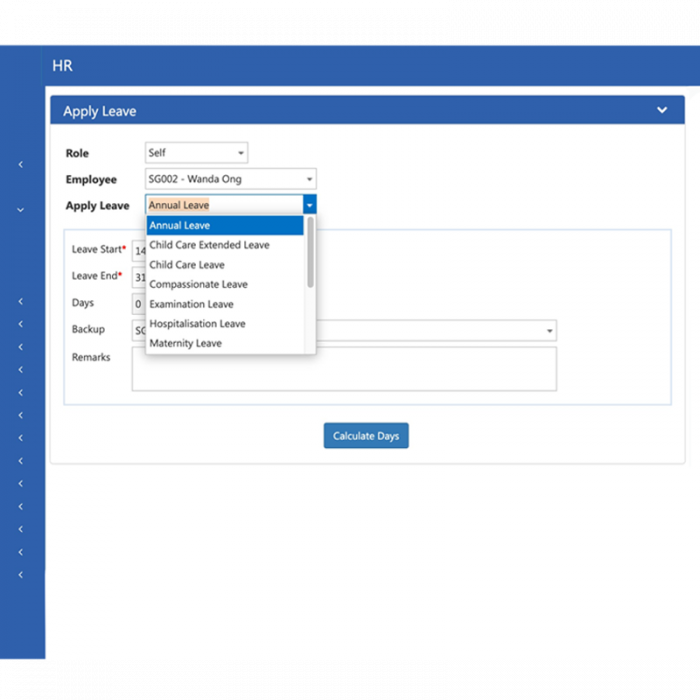Select Examination Leave from the list
700x700 pixels.
coord(225,304)
